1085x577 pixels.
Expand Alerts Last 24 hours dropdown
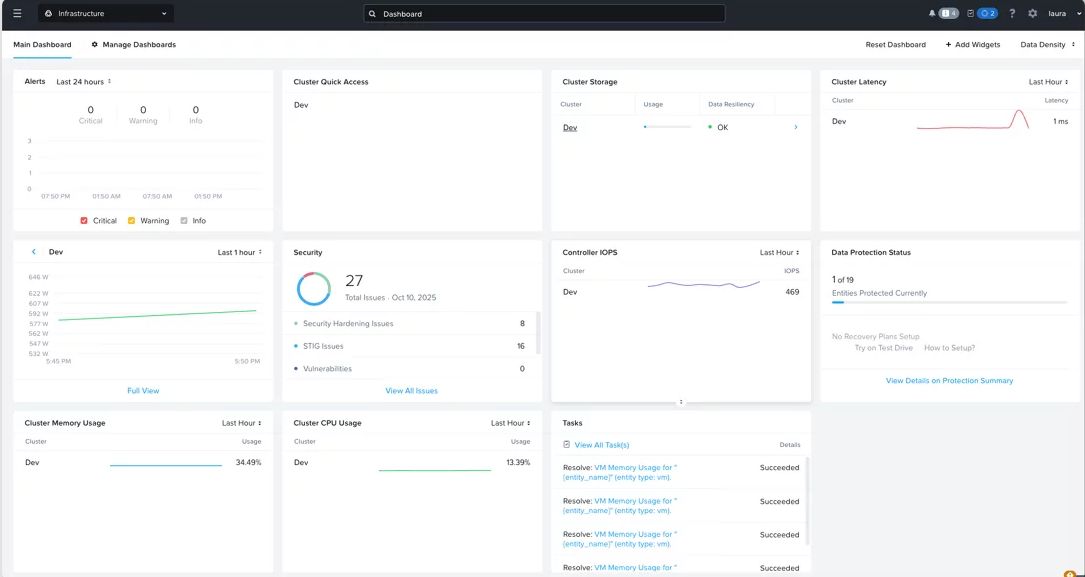[x=84, y=82]
